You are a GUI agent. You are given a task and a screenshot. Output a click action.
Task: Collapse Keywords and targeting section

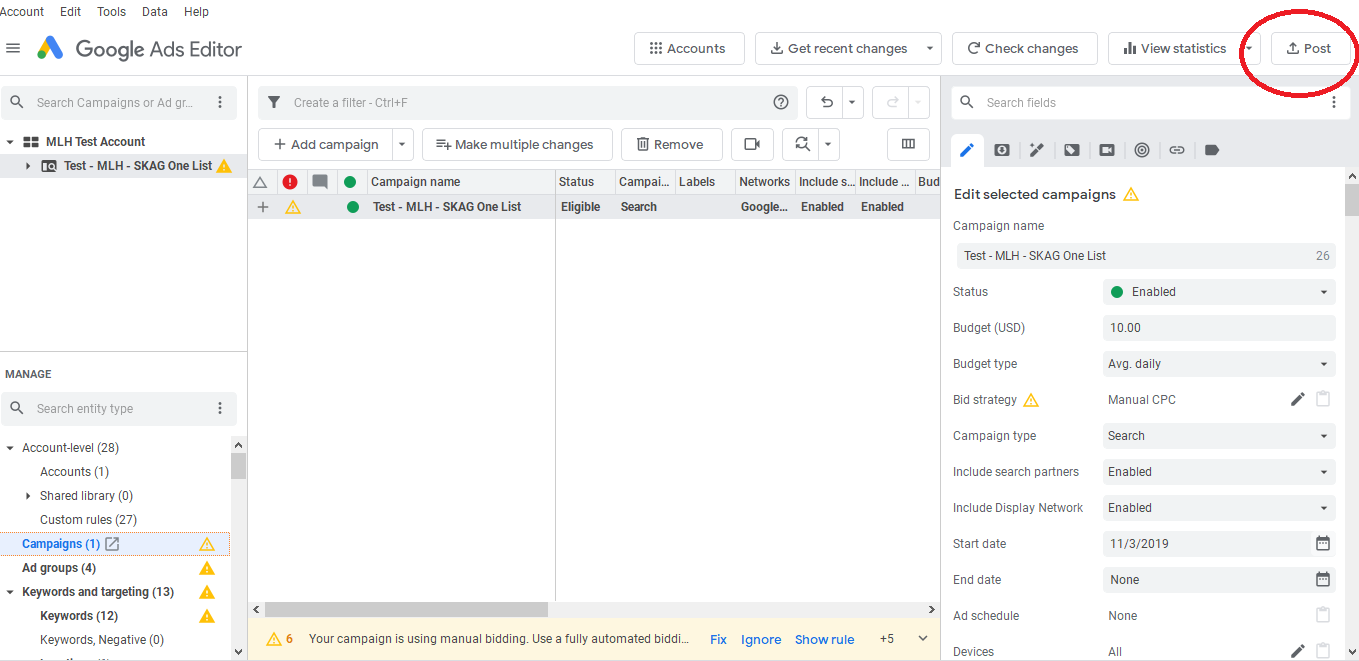coord(10,592)
